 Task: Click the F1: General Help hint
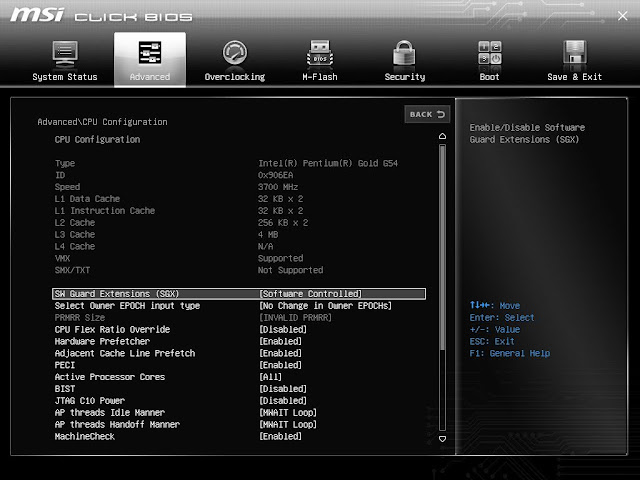[510, 353]
